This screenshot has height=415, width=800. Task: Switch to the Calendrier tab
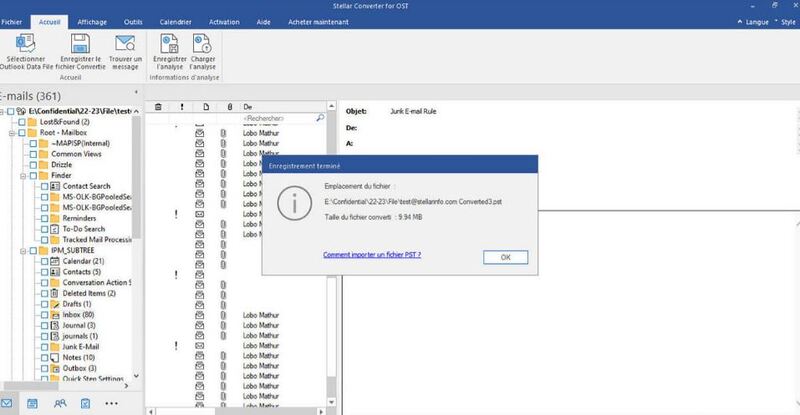[x=176, y=22]
